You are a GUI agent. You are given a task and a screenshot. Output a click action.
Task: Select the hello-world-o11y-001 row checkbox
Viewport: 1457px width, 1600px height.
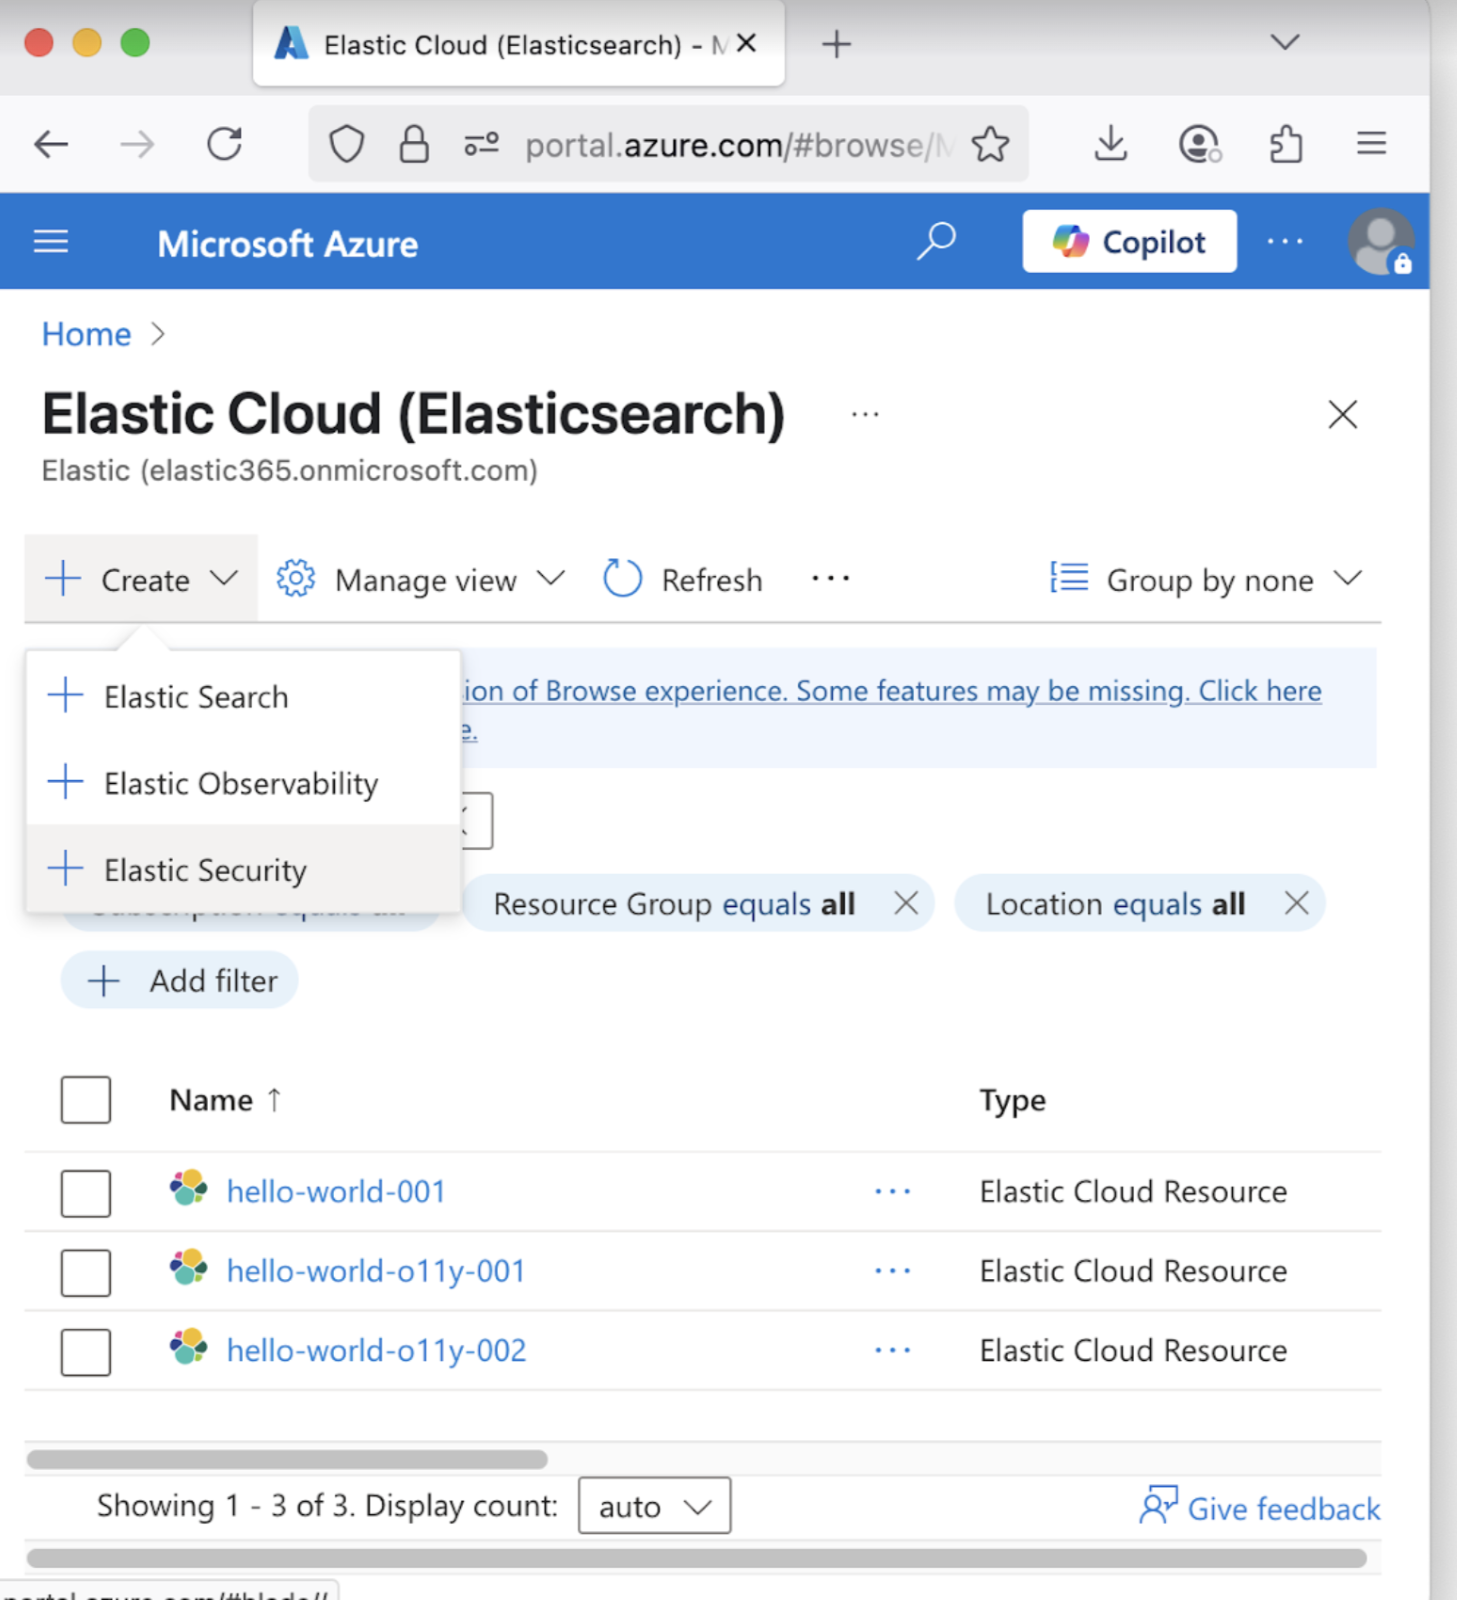point(85,1272)
